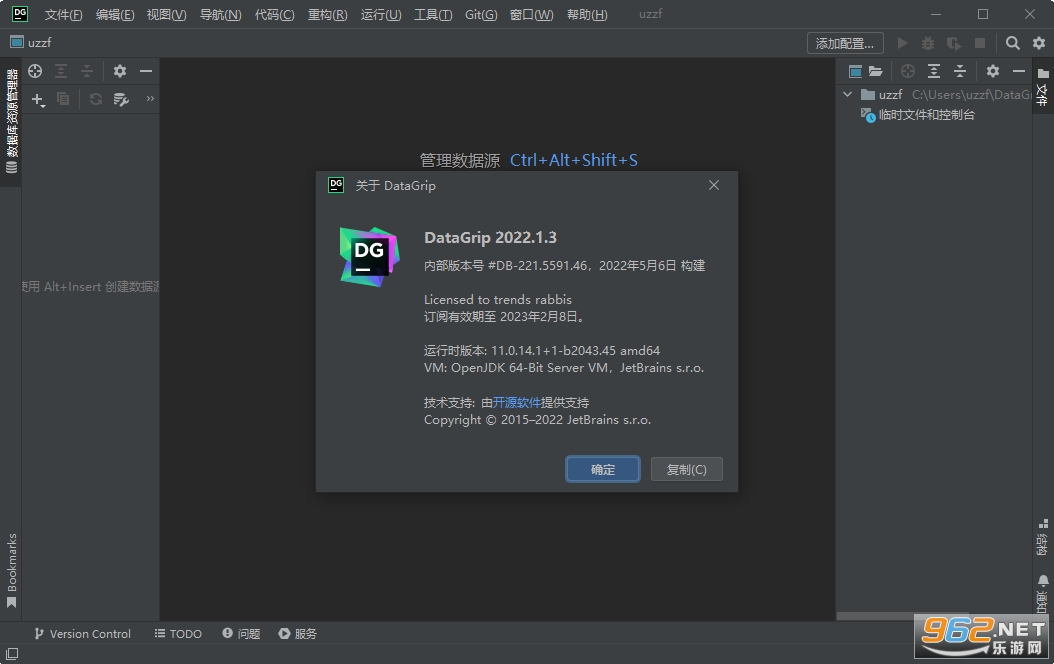The width and height of the screenshot is (1054, 664).
Task: Open the 代码(C) menu
Action: point(274,14)
